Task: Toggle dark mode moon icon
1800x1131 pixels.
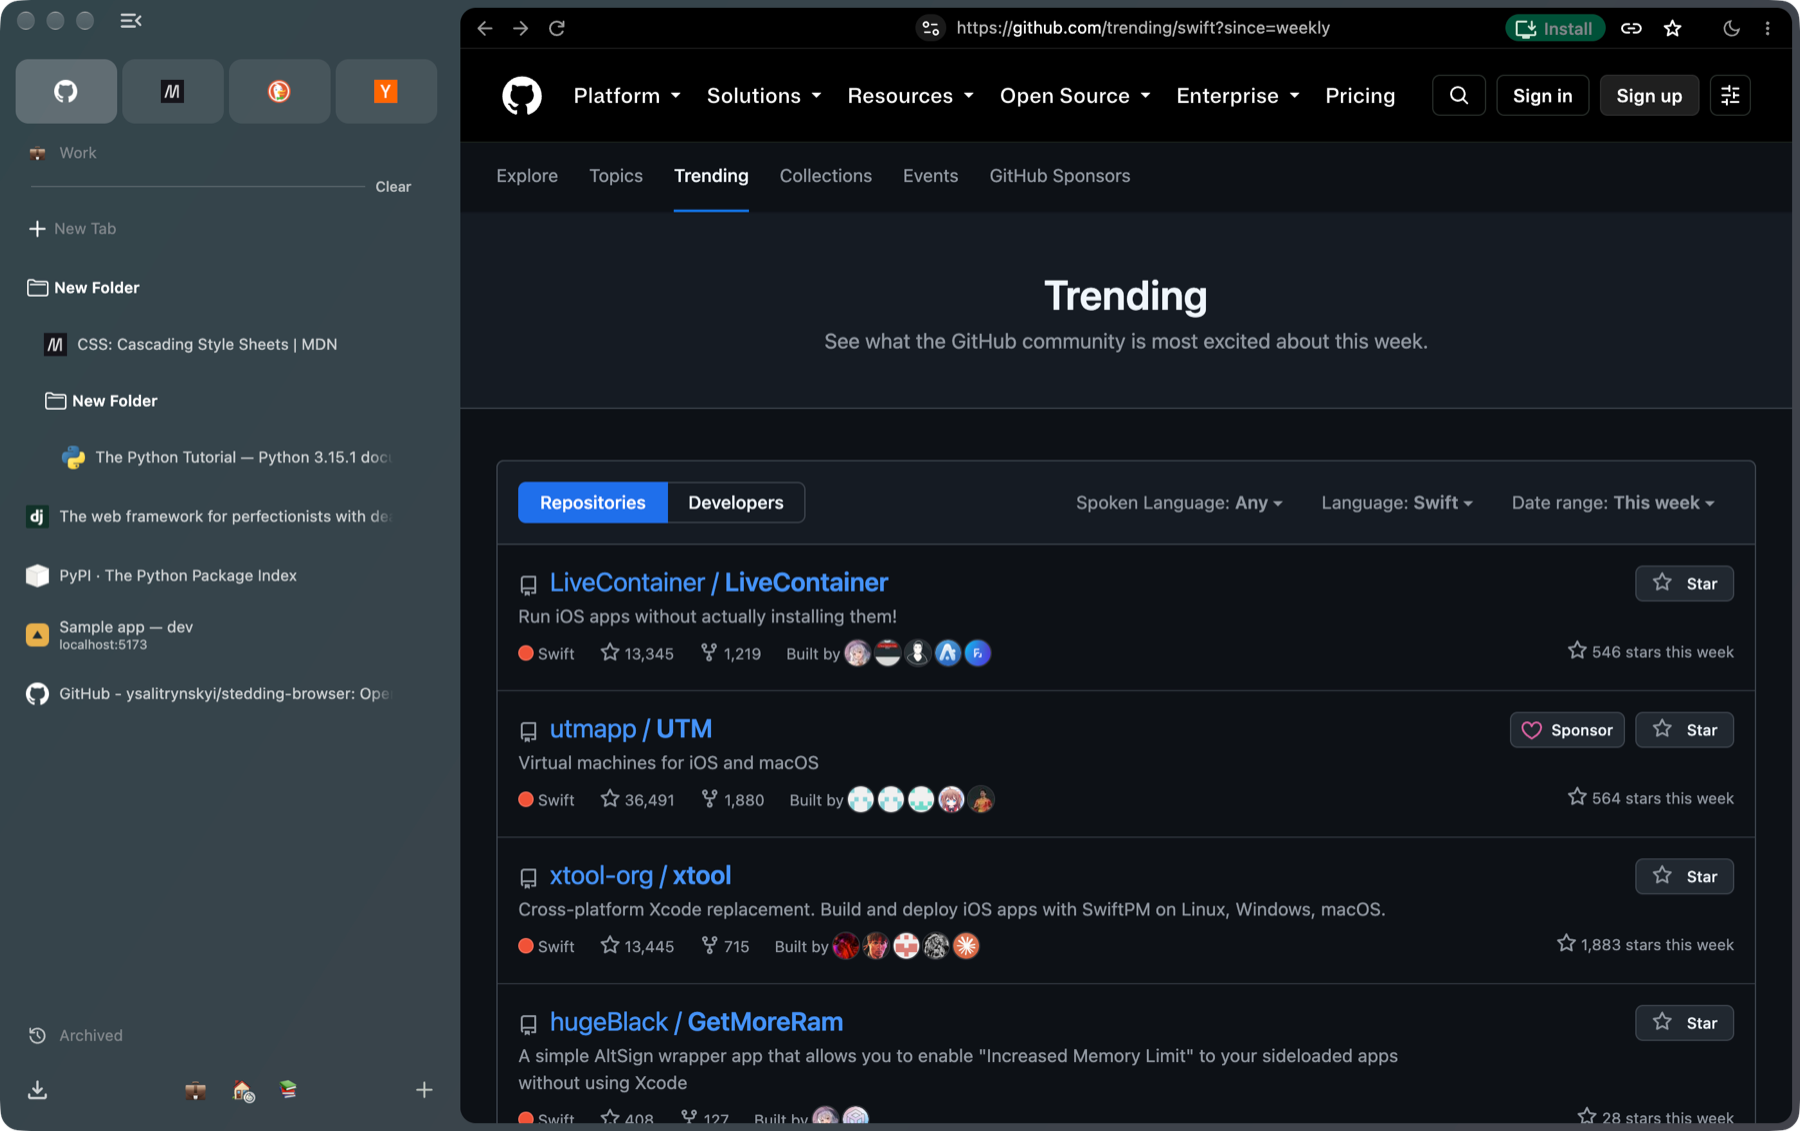Action: [x=1731, y=28]
